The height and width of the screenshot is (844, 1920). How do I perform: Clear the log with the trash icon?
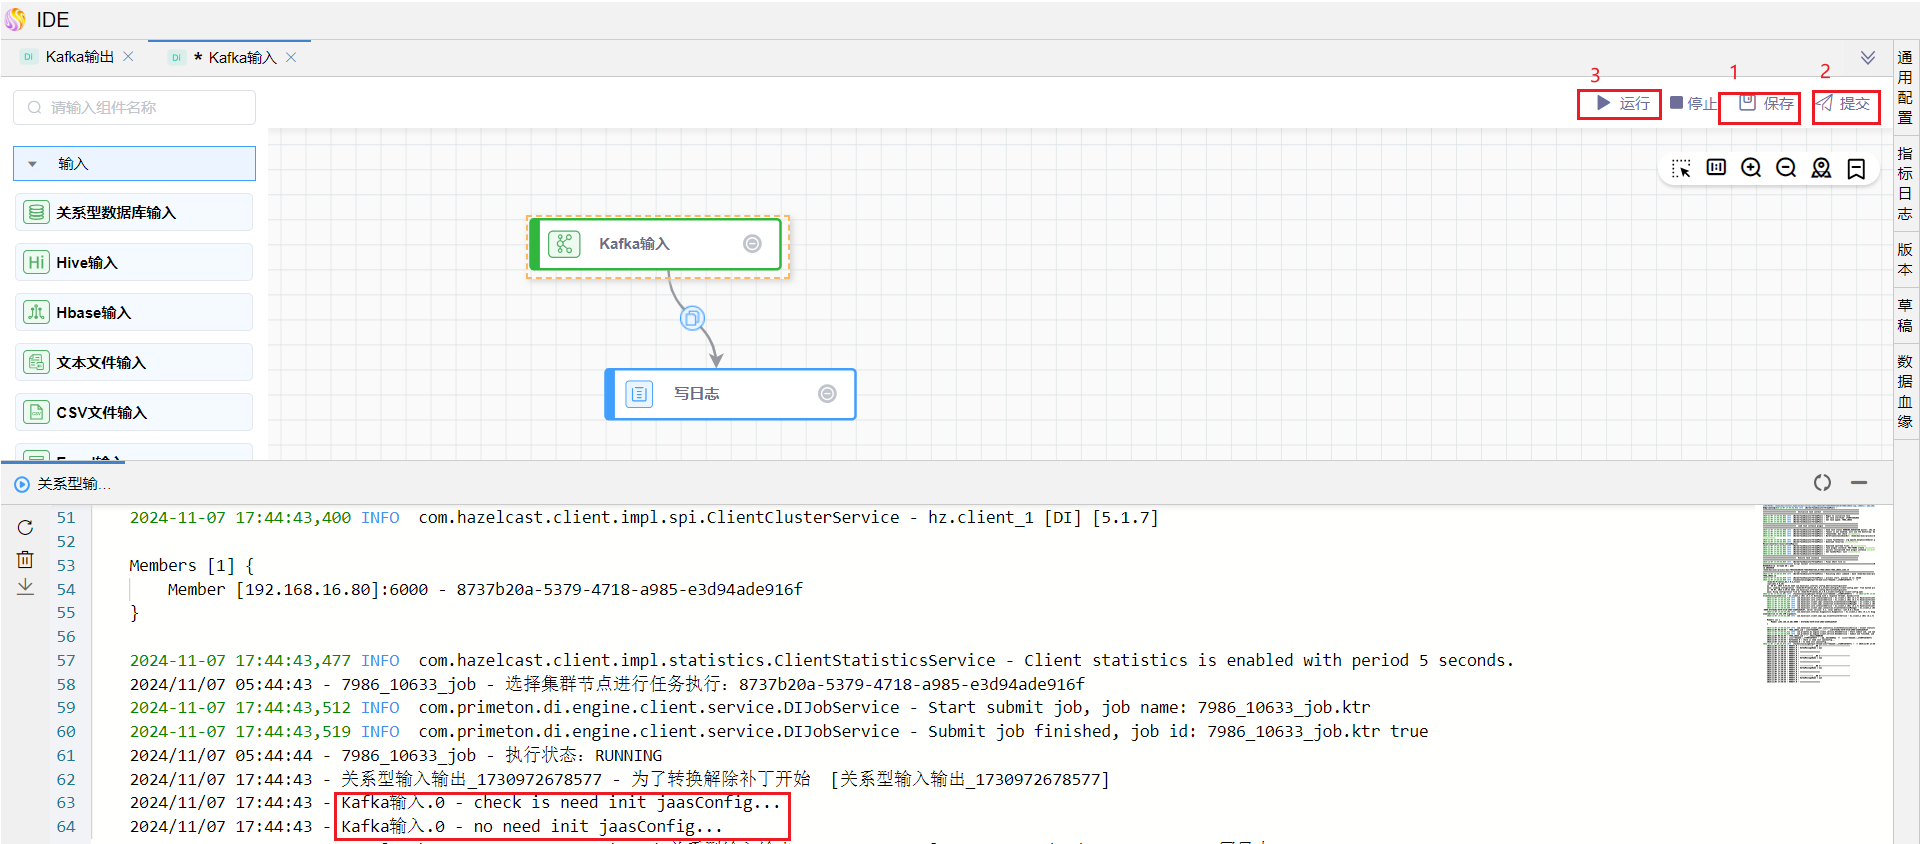tap(25, 559)
